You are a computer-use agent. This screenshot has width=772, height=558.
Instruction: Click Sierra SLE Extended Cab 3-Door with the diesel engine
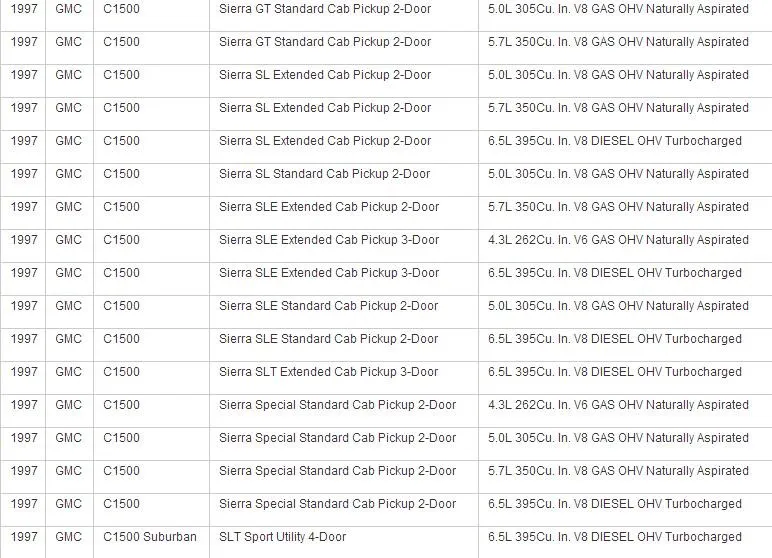[329, 273]
